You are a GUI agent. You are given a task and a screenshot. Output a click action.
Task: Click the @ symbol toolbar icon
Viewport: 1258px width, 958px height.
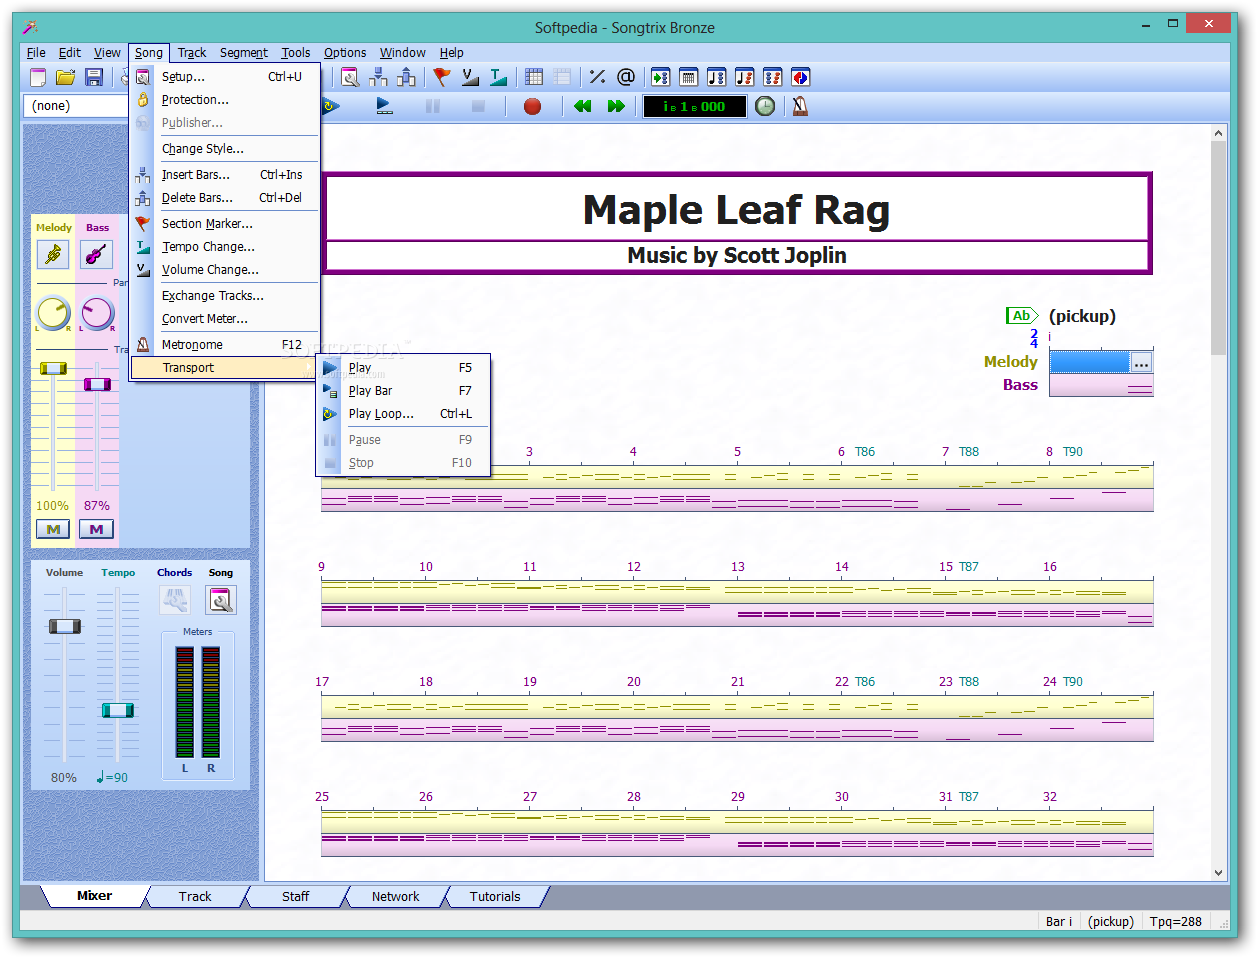coord(626,77)
